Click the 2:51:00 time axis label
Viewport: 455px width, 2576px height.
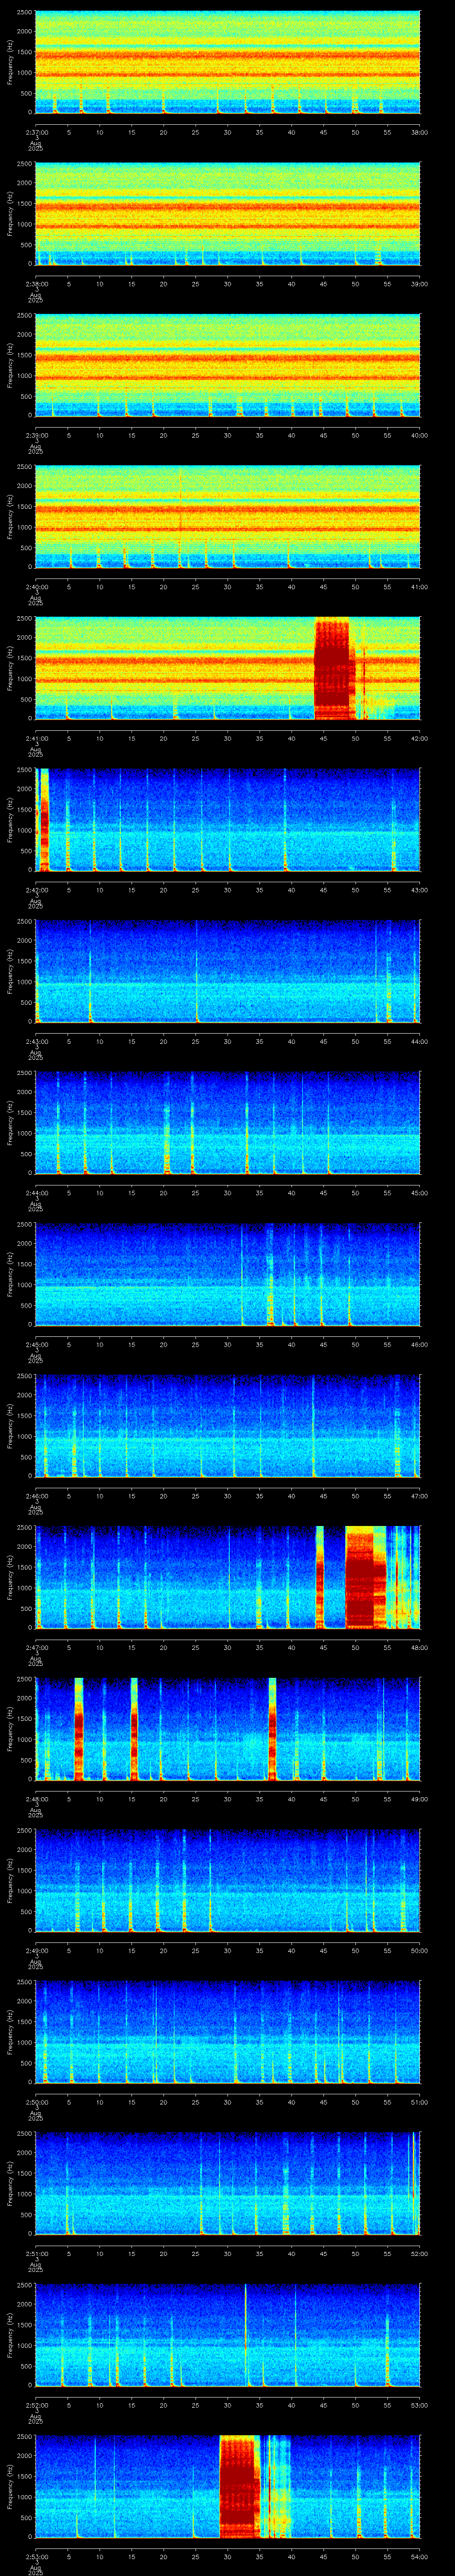36,2253
